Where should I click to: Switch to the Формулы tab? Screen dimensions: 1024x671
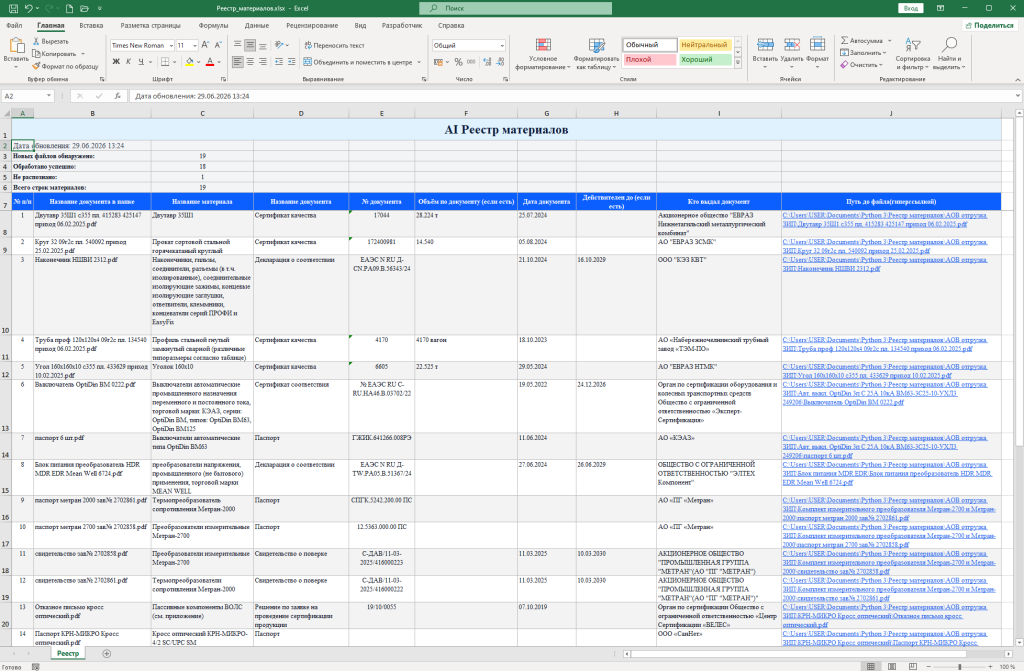pos(213,25)
